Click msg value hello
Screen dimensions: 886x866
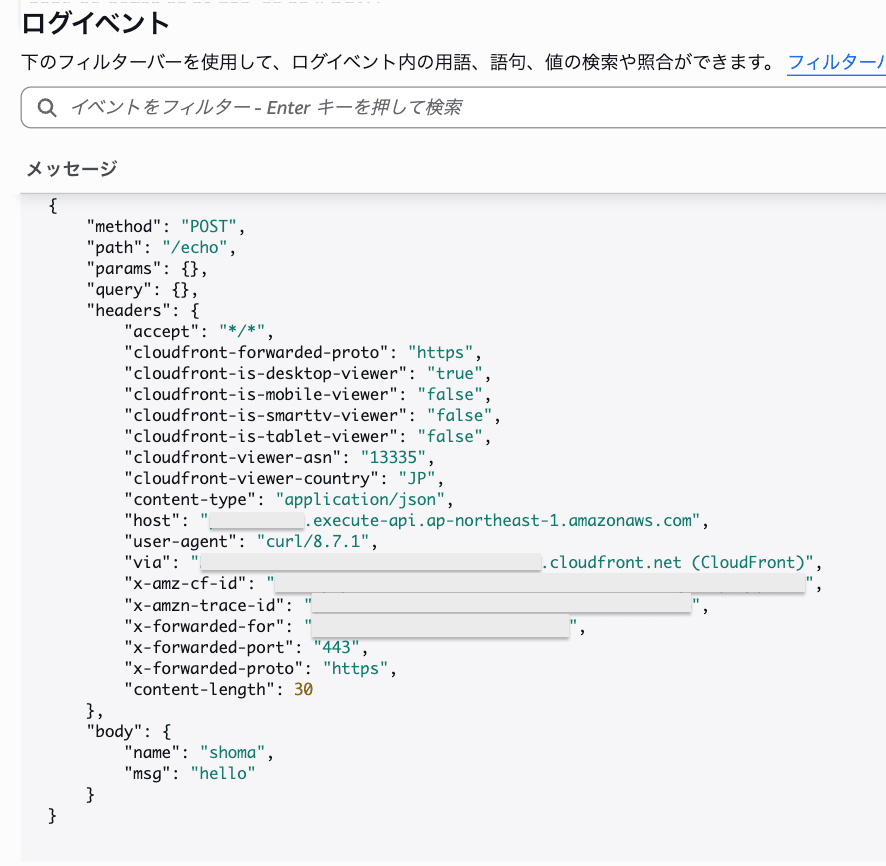coord(223,773)
